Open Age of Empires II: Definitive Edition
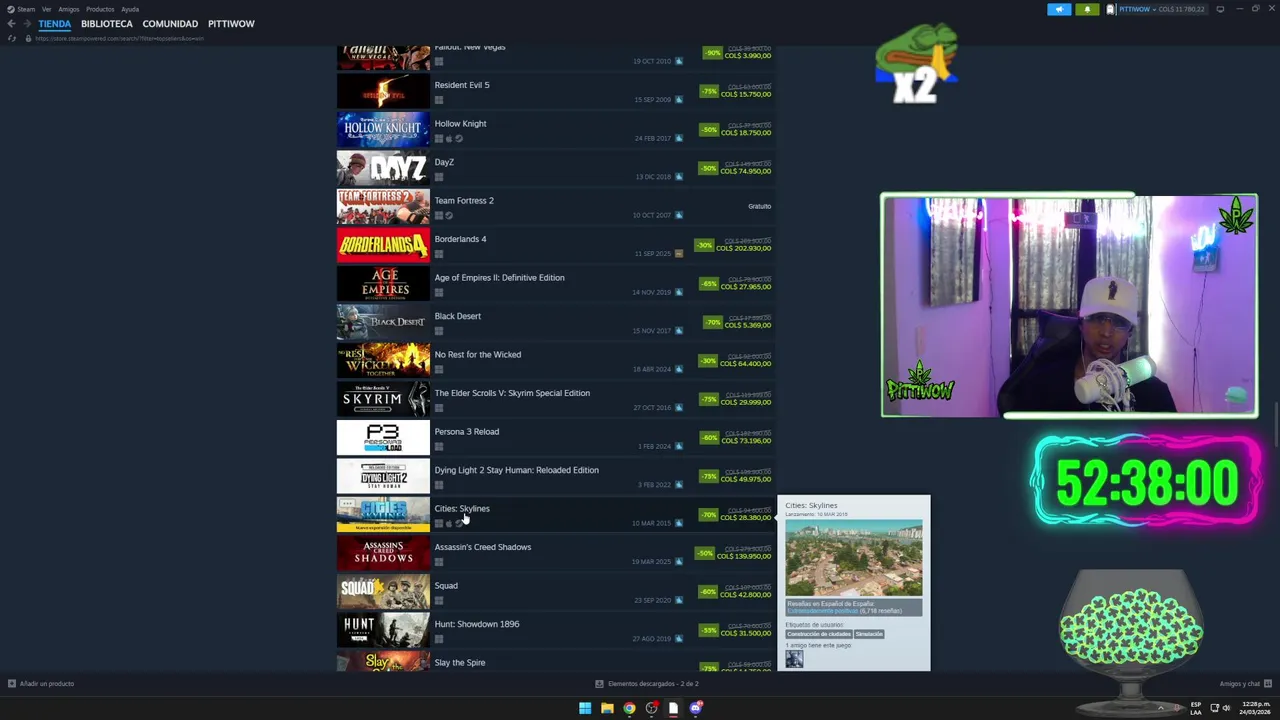Image resolution: width=1280 pixels, height=720 pixels. pyautogui.click(x=556, y=284)
